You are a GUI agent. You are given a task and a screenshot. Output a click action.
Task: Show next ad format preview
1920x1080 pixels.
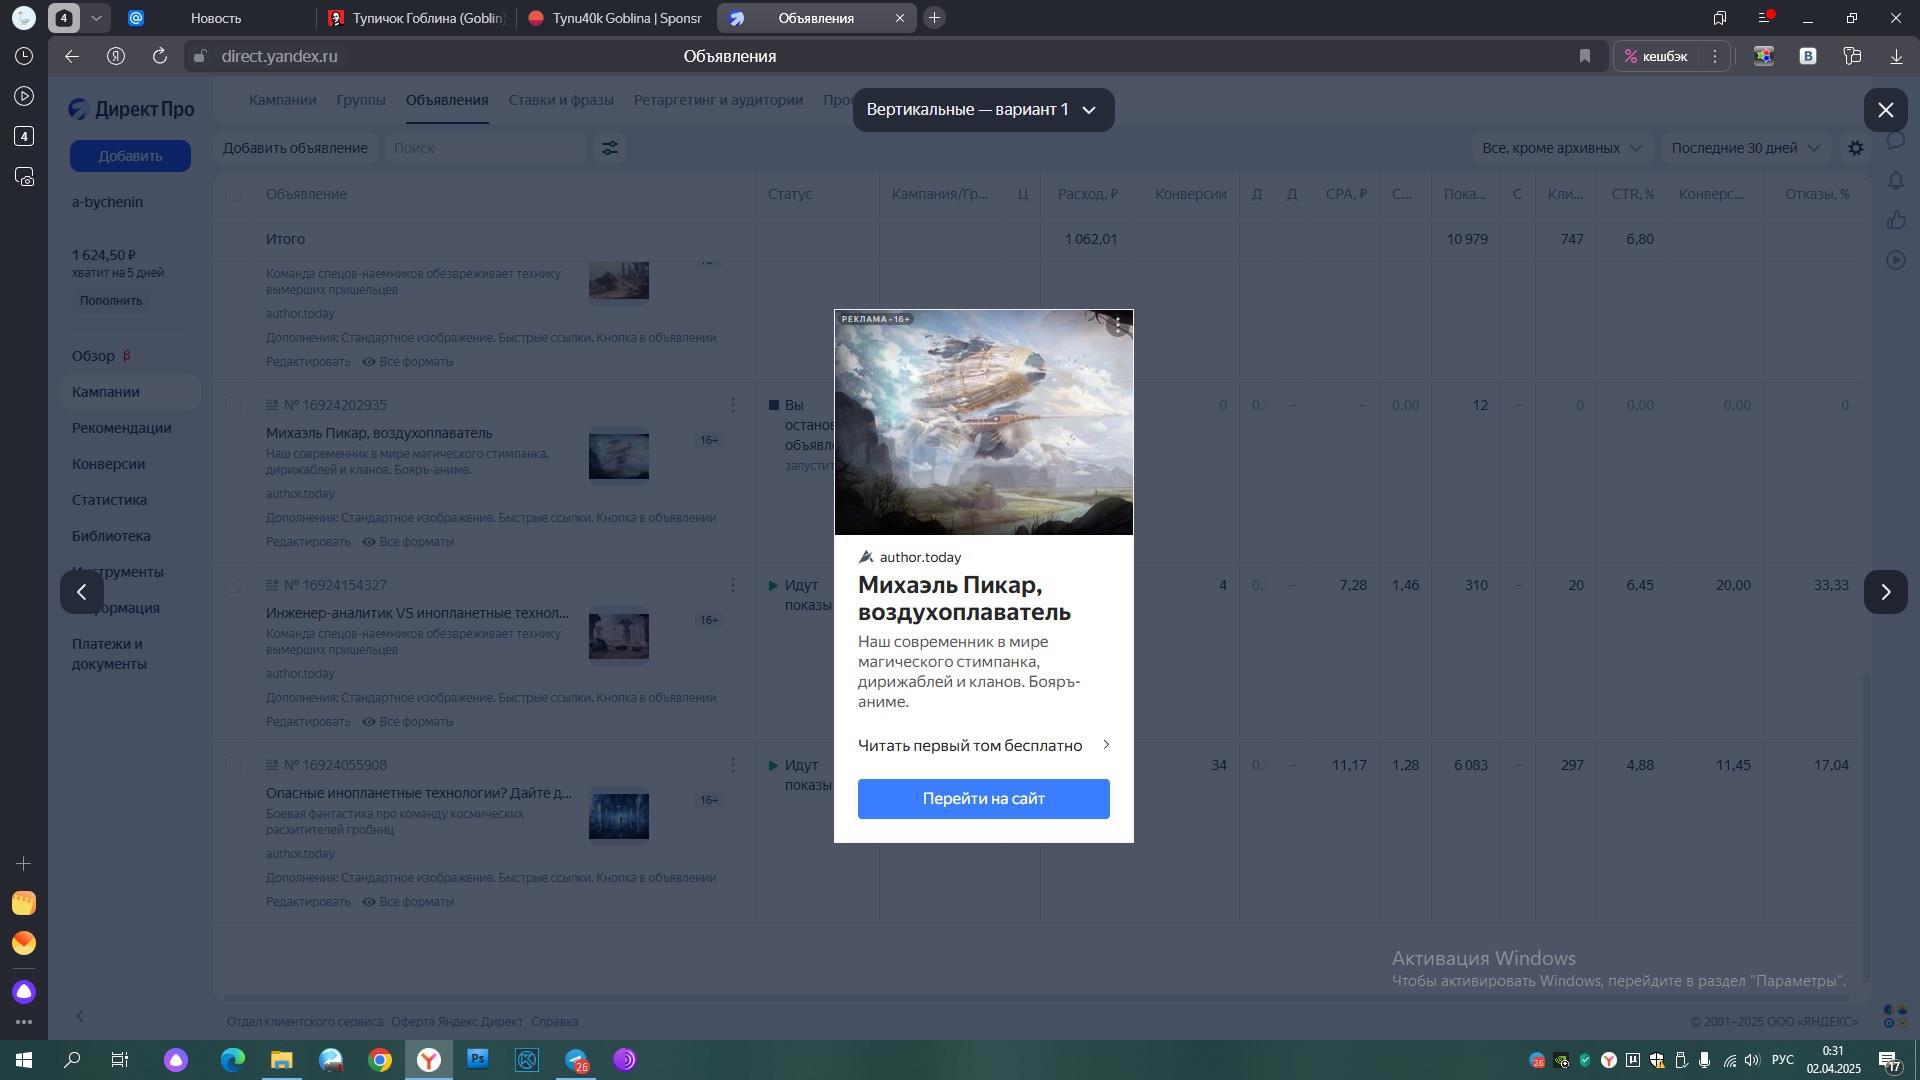[x=1885, y=592]
